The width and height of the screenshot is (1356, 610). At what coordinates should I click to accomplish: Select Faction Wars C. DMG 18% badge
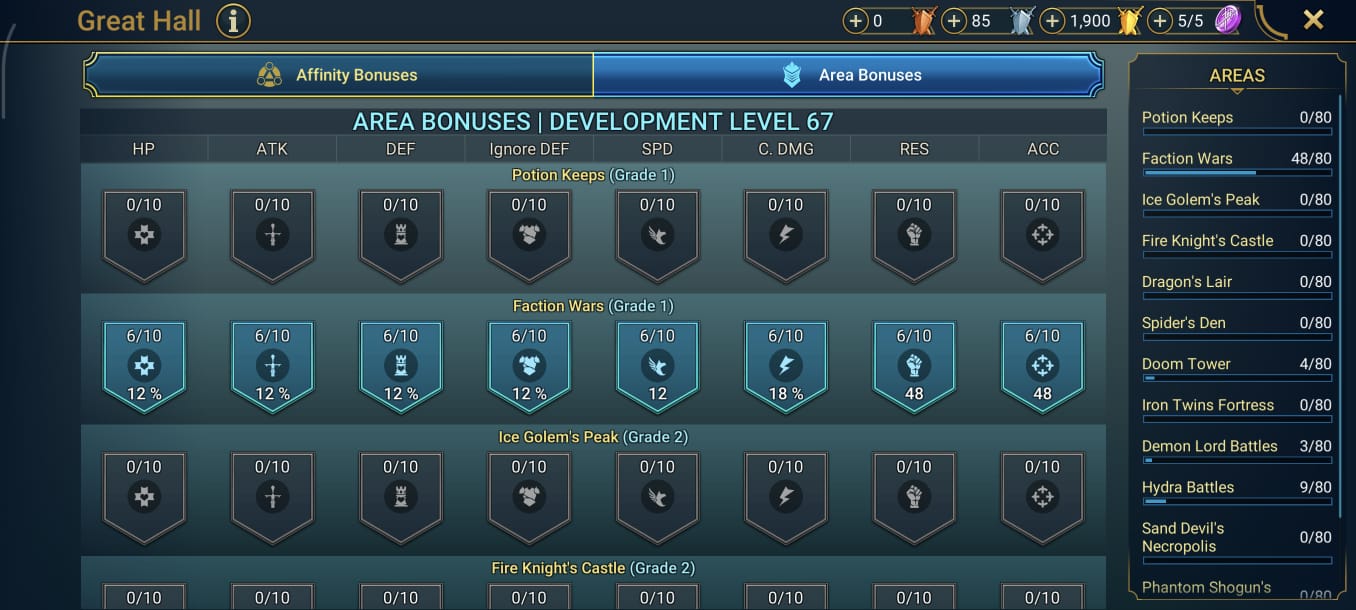786,366
